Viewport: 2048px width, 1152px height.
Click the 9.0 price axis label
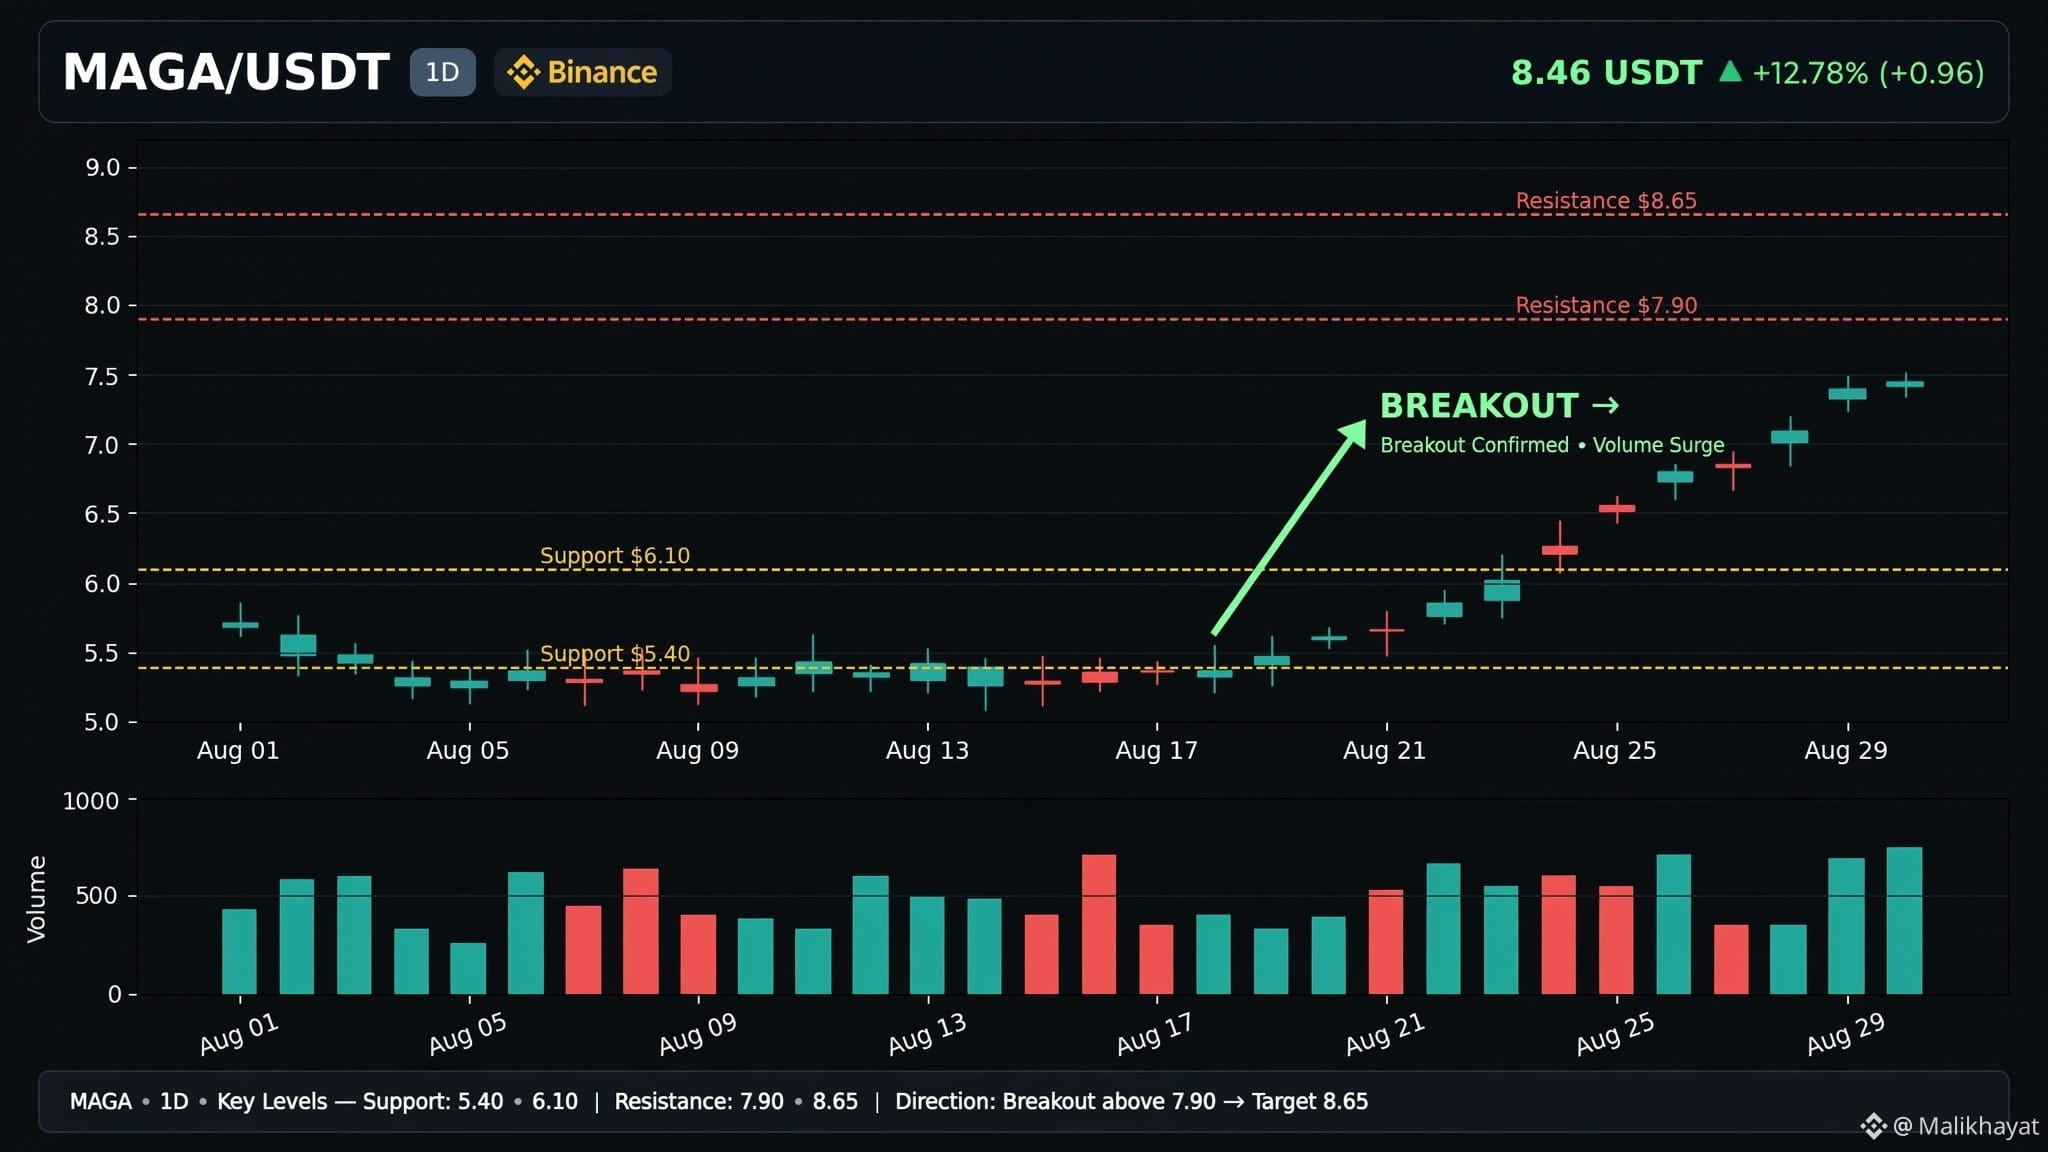[x=102, y=167]
